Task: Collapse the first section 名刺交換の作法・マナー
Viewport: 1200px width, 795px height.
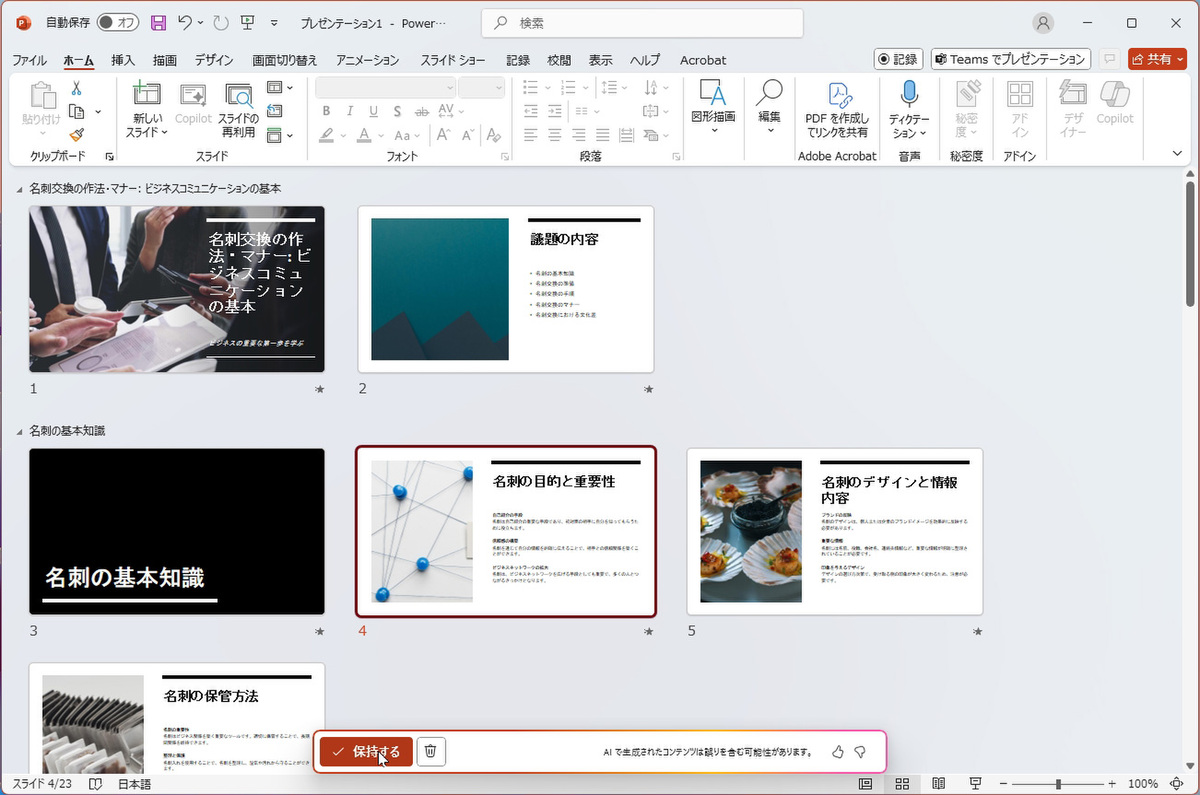Action: (x=20, y=188)
